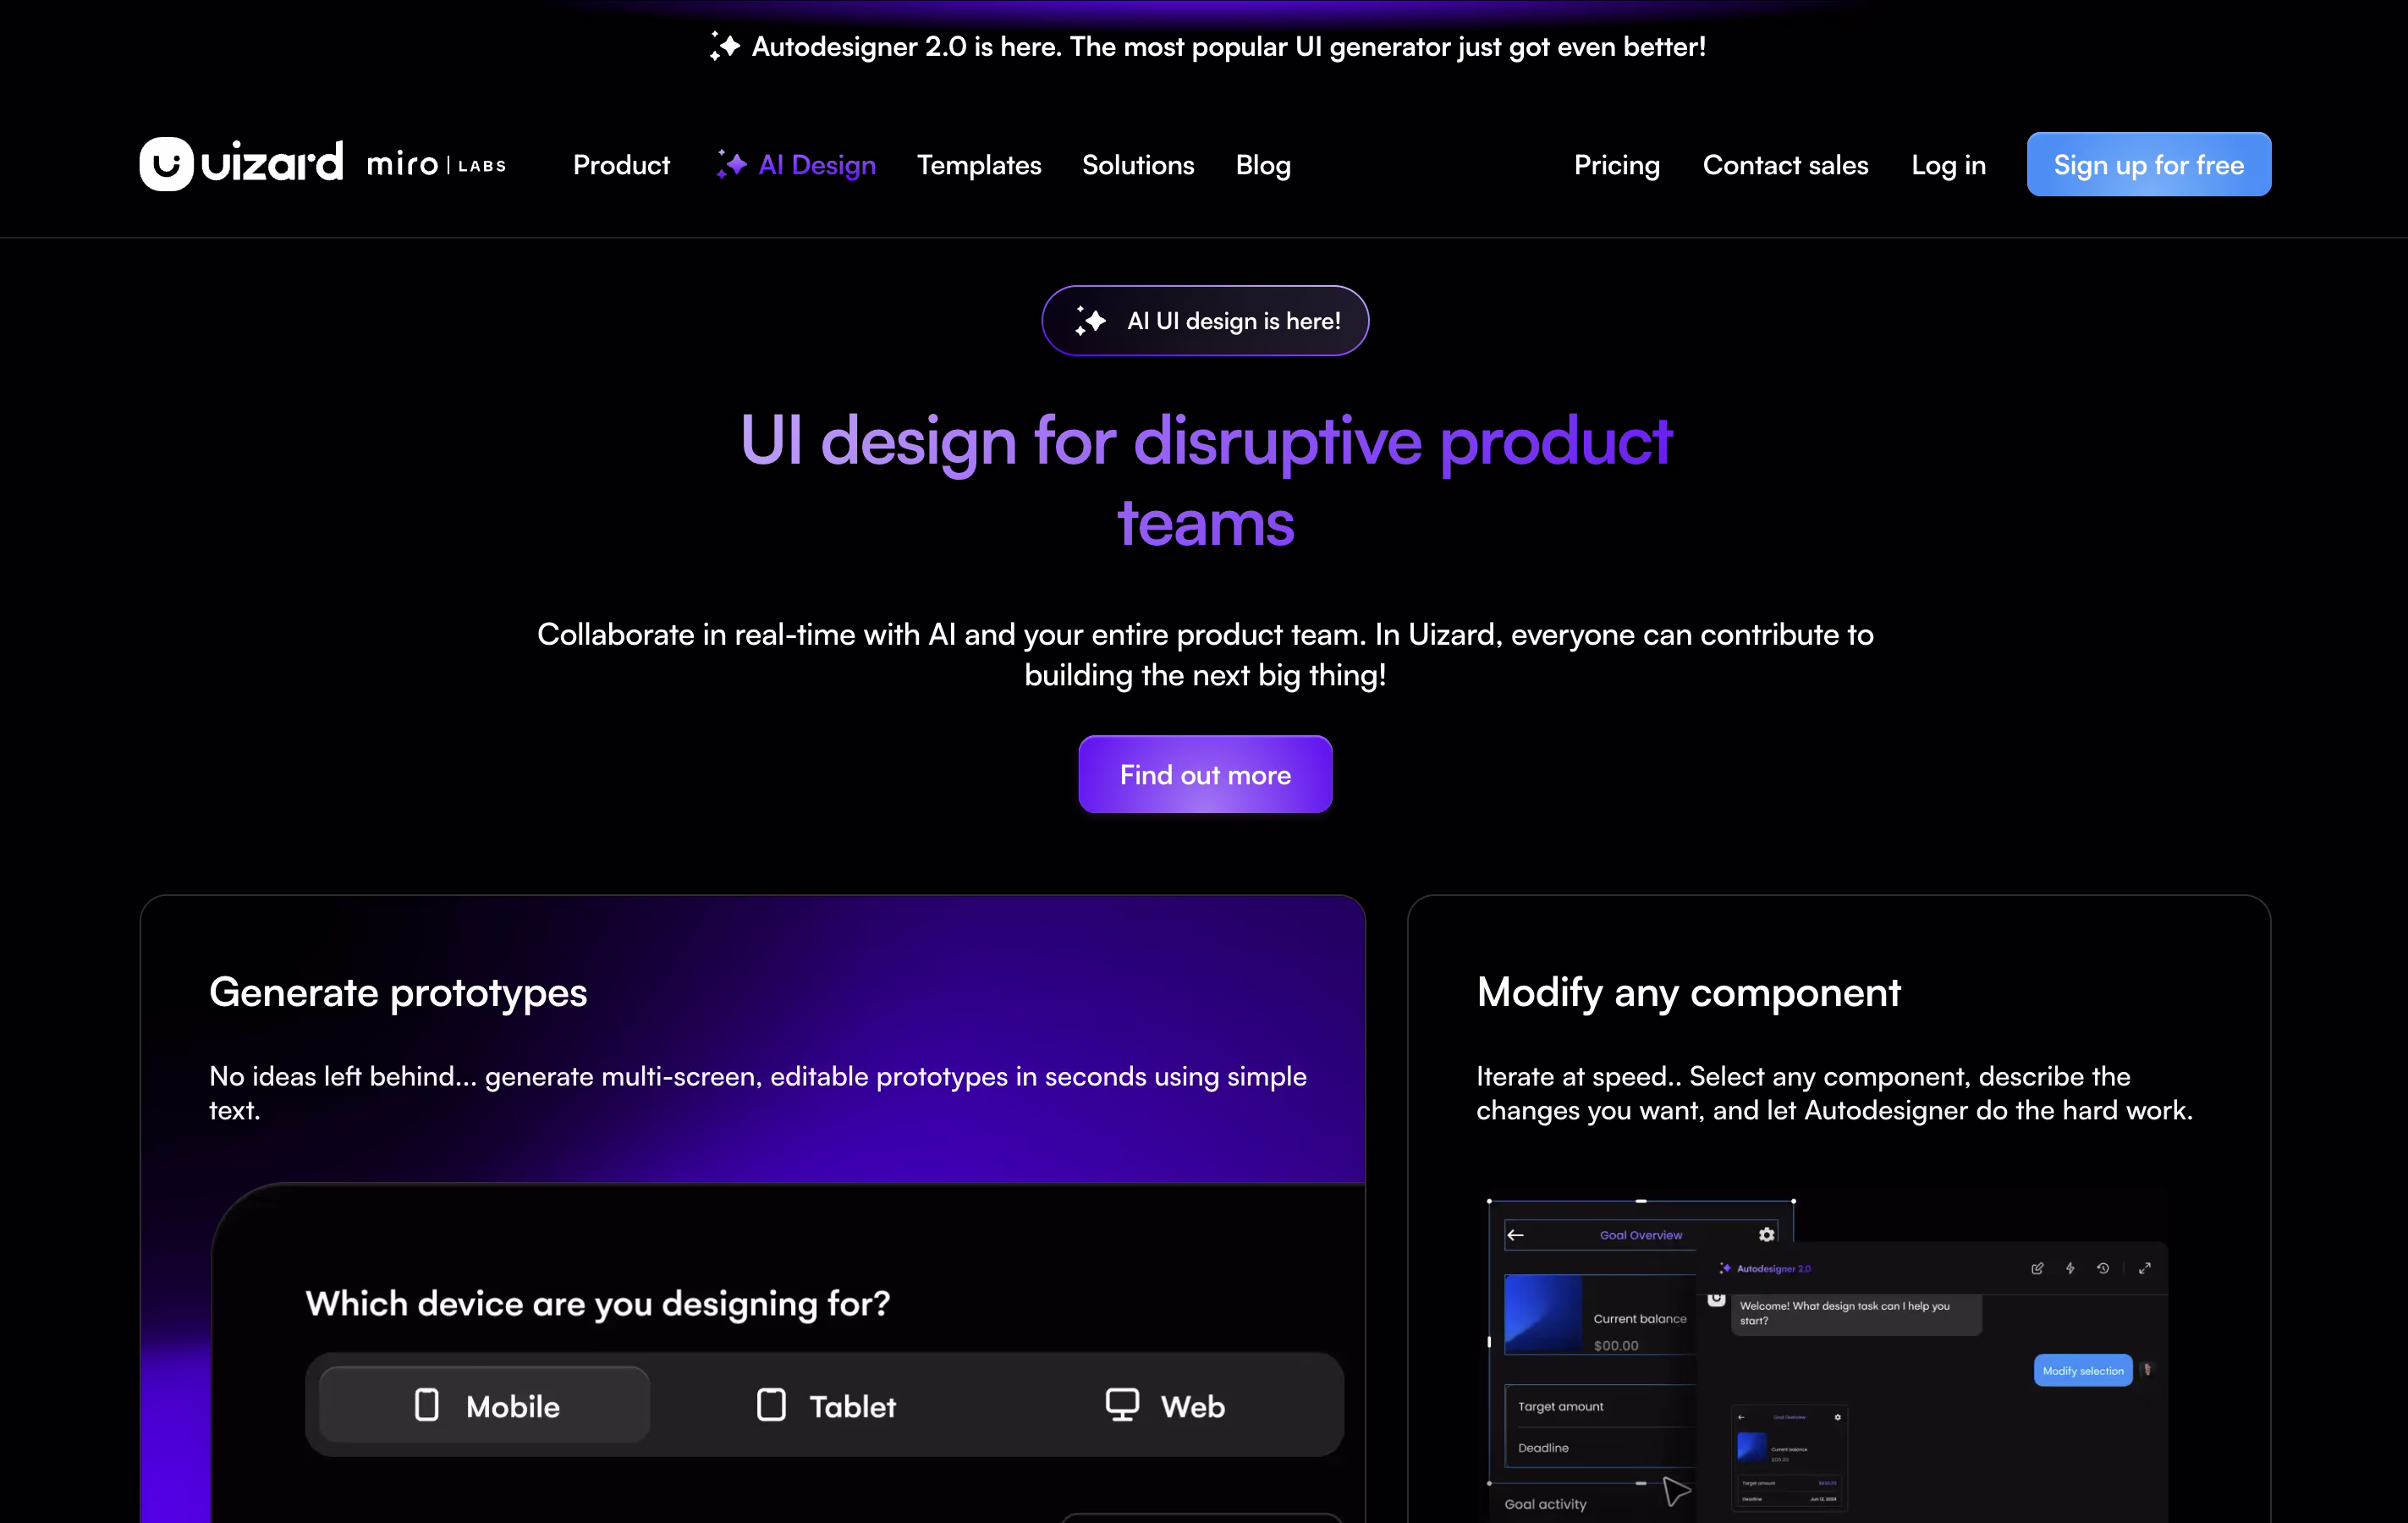Screen dimensions: 2408x1523
Task: Click the expand arrows icon in Autodesigner panel
Action: (x=2144, y=1268)
